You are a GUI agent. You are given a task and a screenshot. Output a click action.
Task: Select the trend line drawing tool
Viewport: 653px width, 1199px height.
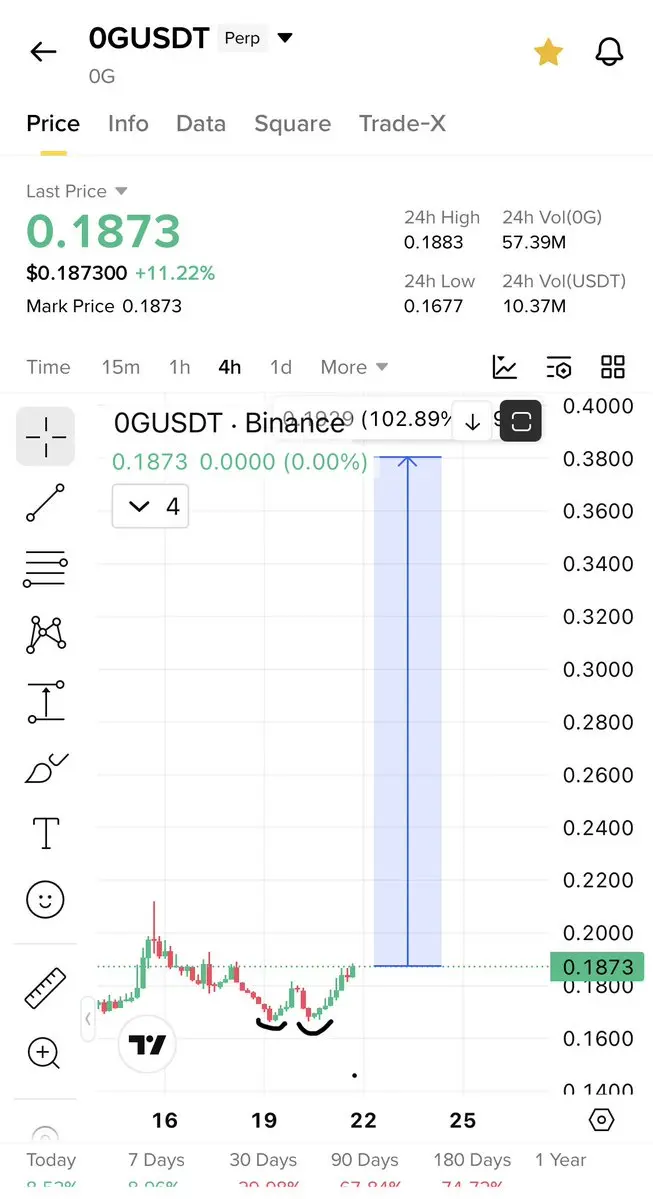point(46,502)
